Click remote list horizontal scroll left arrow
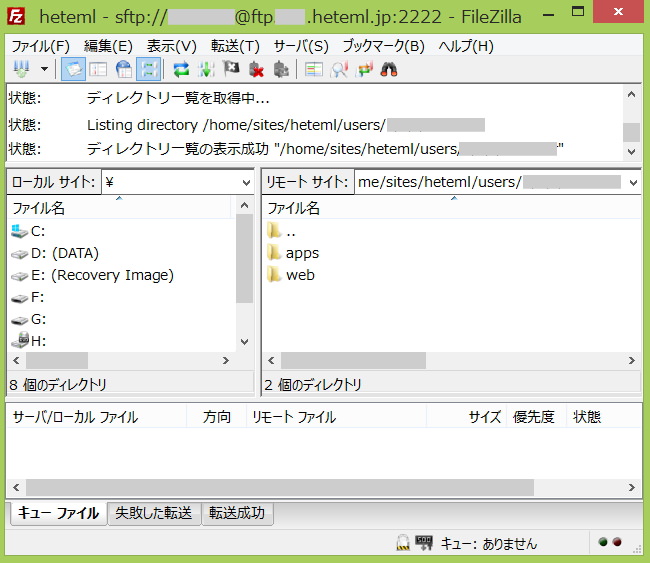The image size is (650, 563). click(271, 360)
